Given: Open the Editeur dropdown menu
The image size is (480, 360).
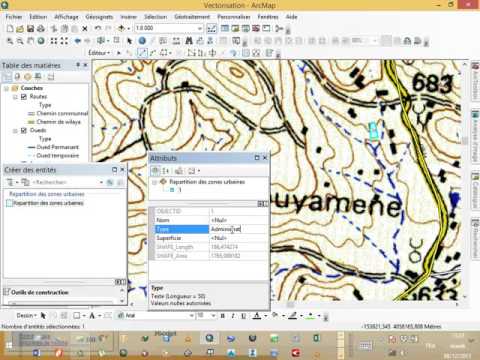Looking at the screenshot, I should click(x=99, y=53).
